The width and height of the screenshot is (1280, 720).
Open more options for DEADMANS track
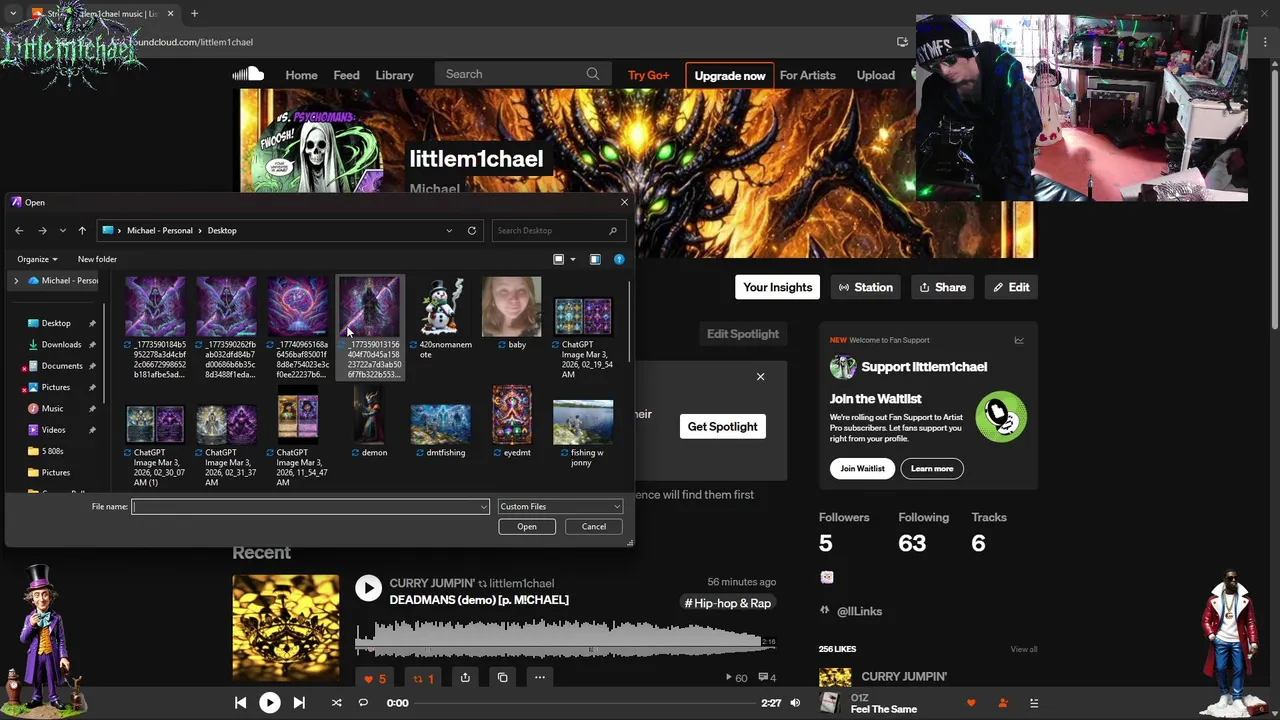tap(540, 678)
